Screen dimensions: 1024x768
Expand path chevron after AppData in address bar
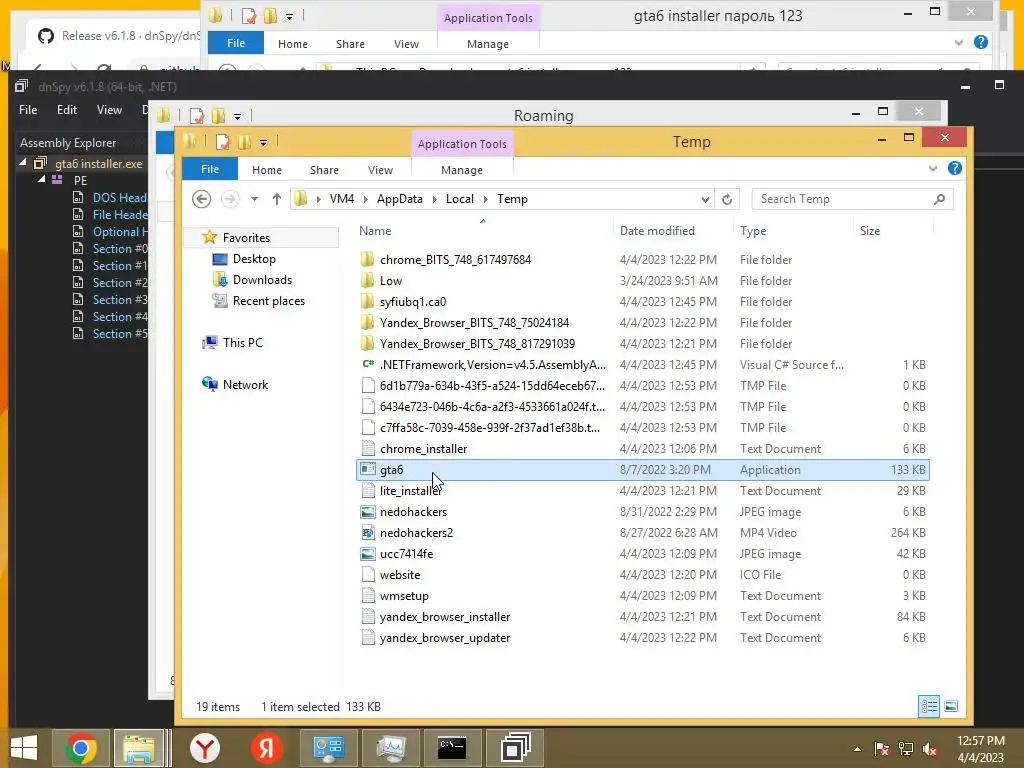[x=434, y=199]
